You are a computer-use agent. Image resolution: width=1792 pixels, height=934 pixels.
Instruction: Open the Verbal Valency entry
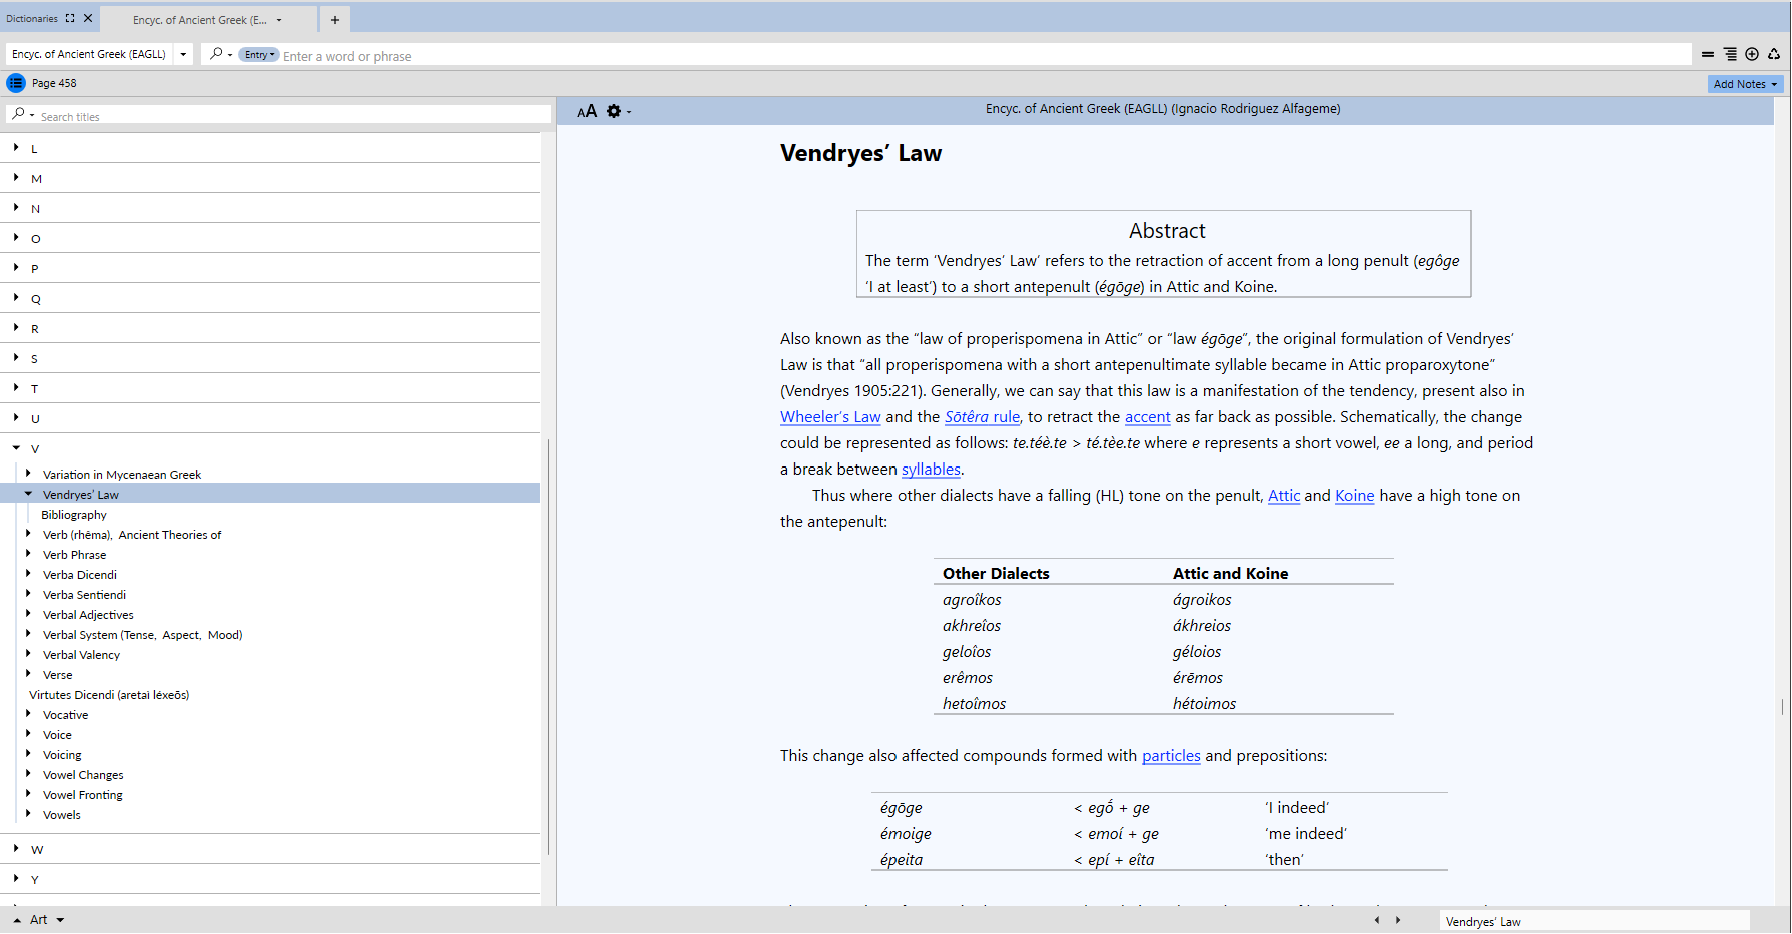pyautogui.click(x=81, y=655)
